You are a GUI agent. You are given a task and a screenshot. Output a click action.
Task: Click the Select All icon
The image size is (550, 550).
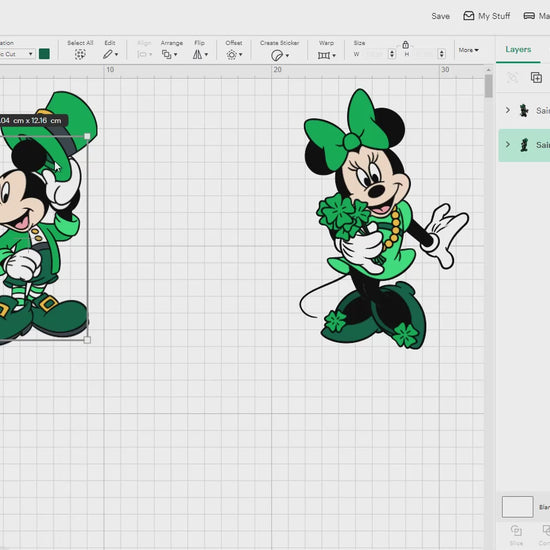80,54
